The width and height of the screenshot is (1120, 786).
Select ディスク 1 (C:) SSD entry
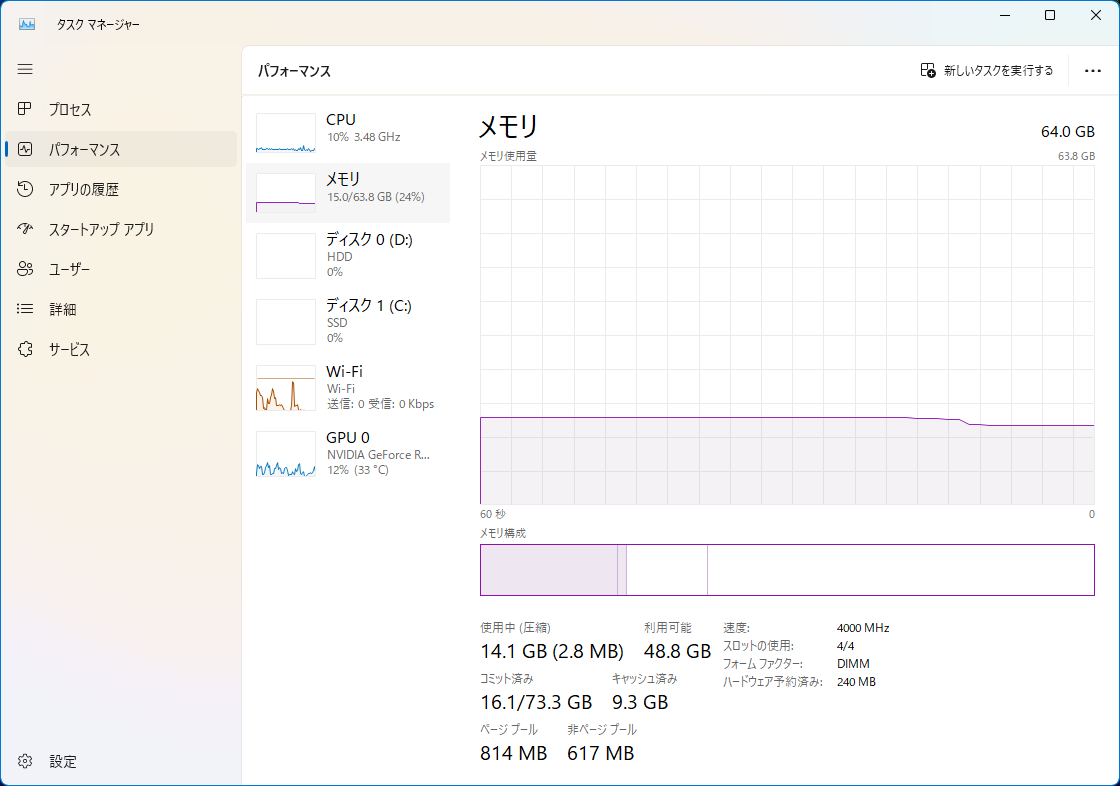coord(345,321)
